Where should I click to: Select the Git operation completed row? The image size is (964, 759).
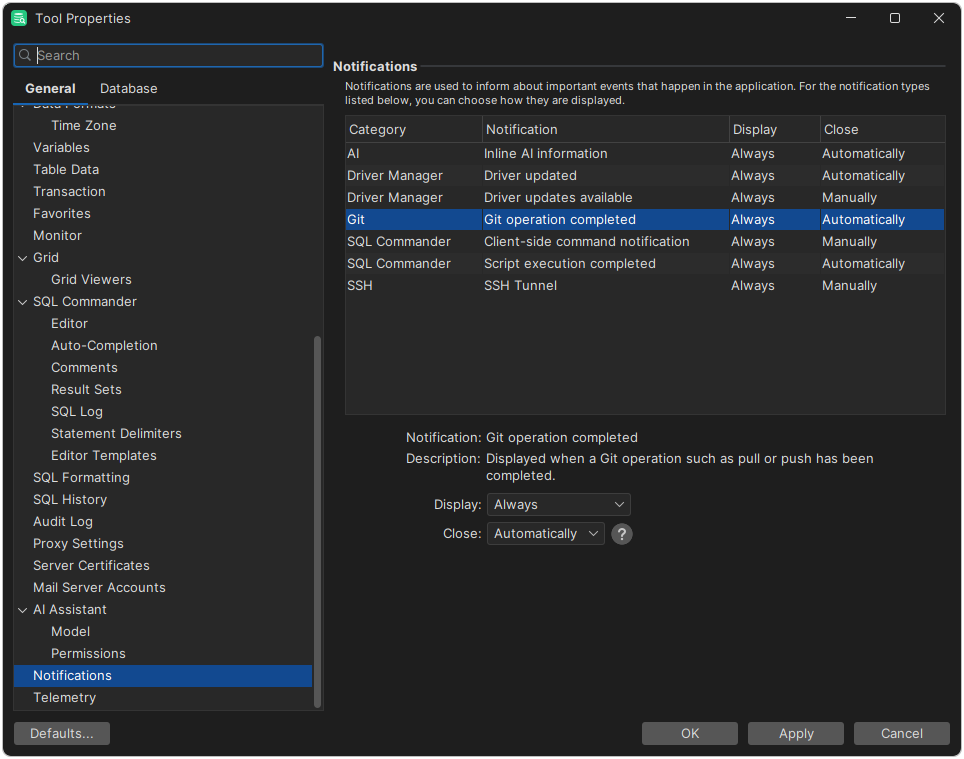645,220
